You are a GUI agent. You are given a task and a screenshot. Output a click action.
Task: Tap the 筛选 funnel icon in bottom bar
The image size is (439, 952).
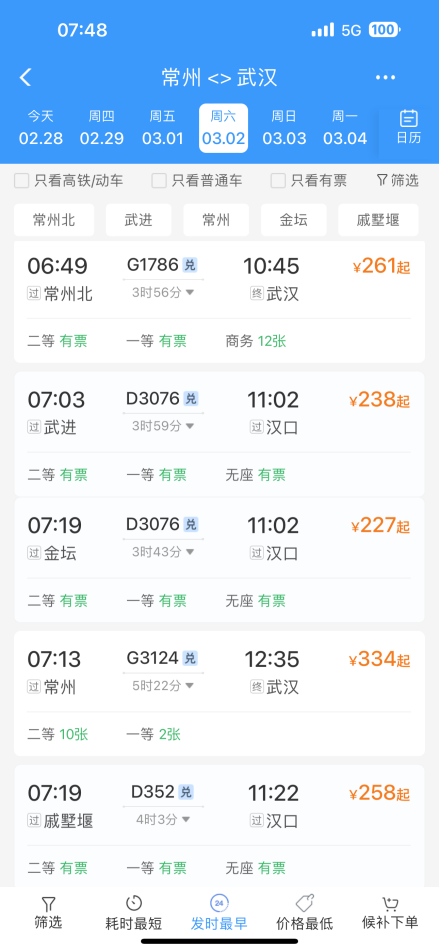[x=48, y=903]
